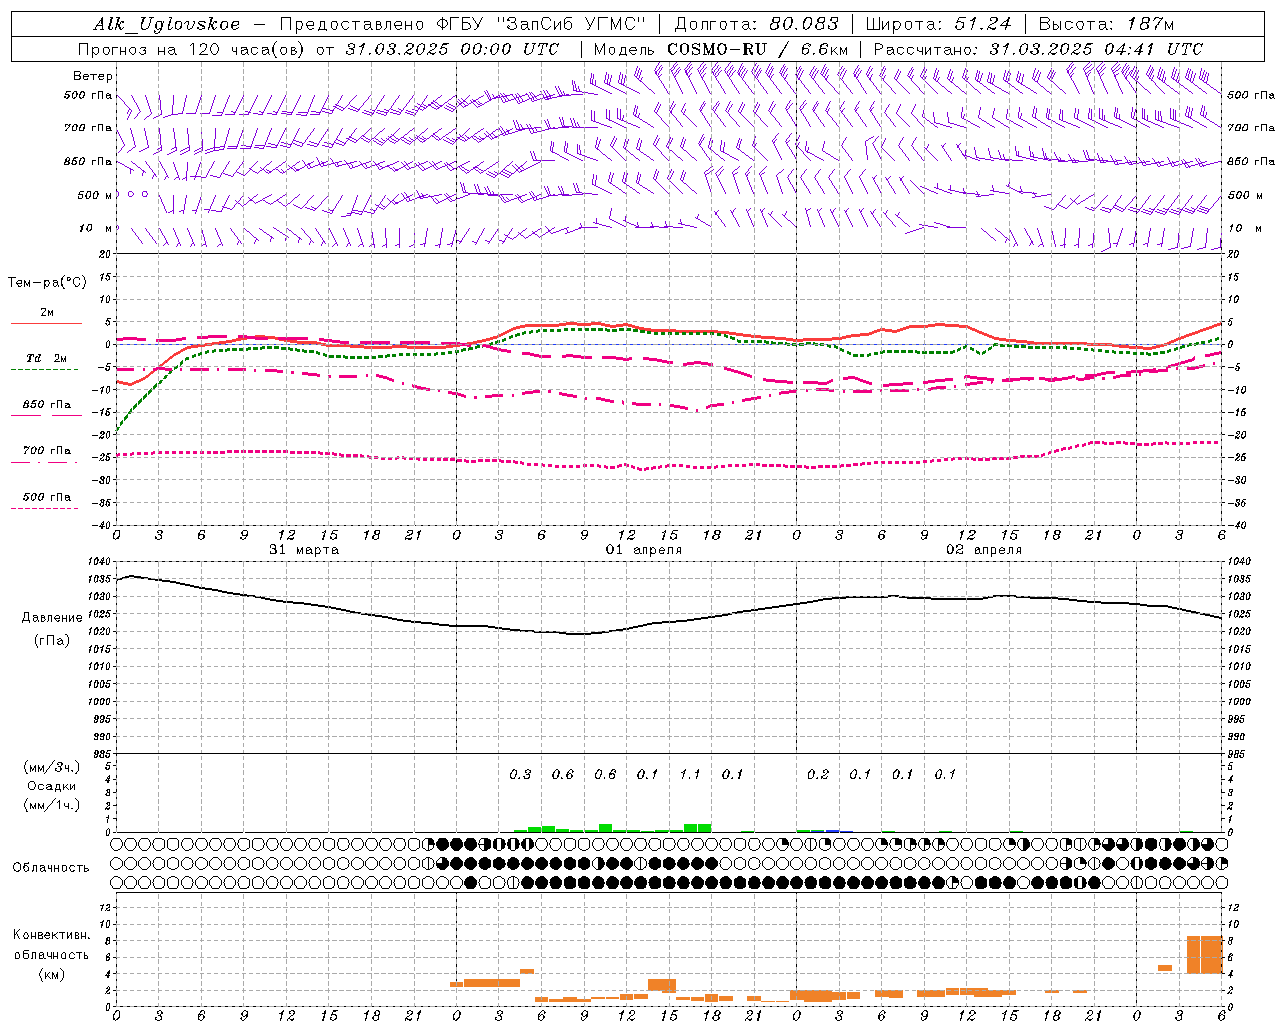Viewport: 1280px width, 1024px height.
Task: Click the 700 гПа entry in the temperature legend
Action: pyautogui.click(x=46, y=450)
